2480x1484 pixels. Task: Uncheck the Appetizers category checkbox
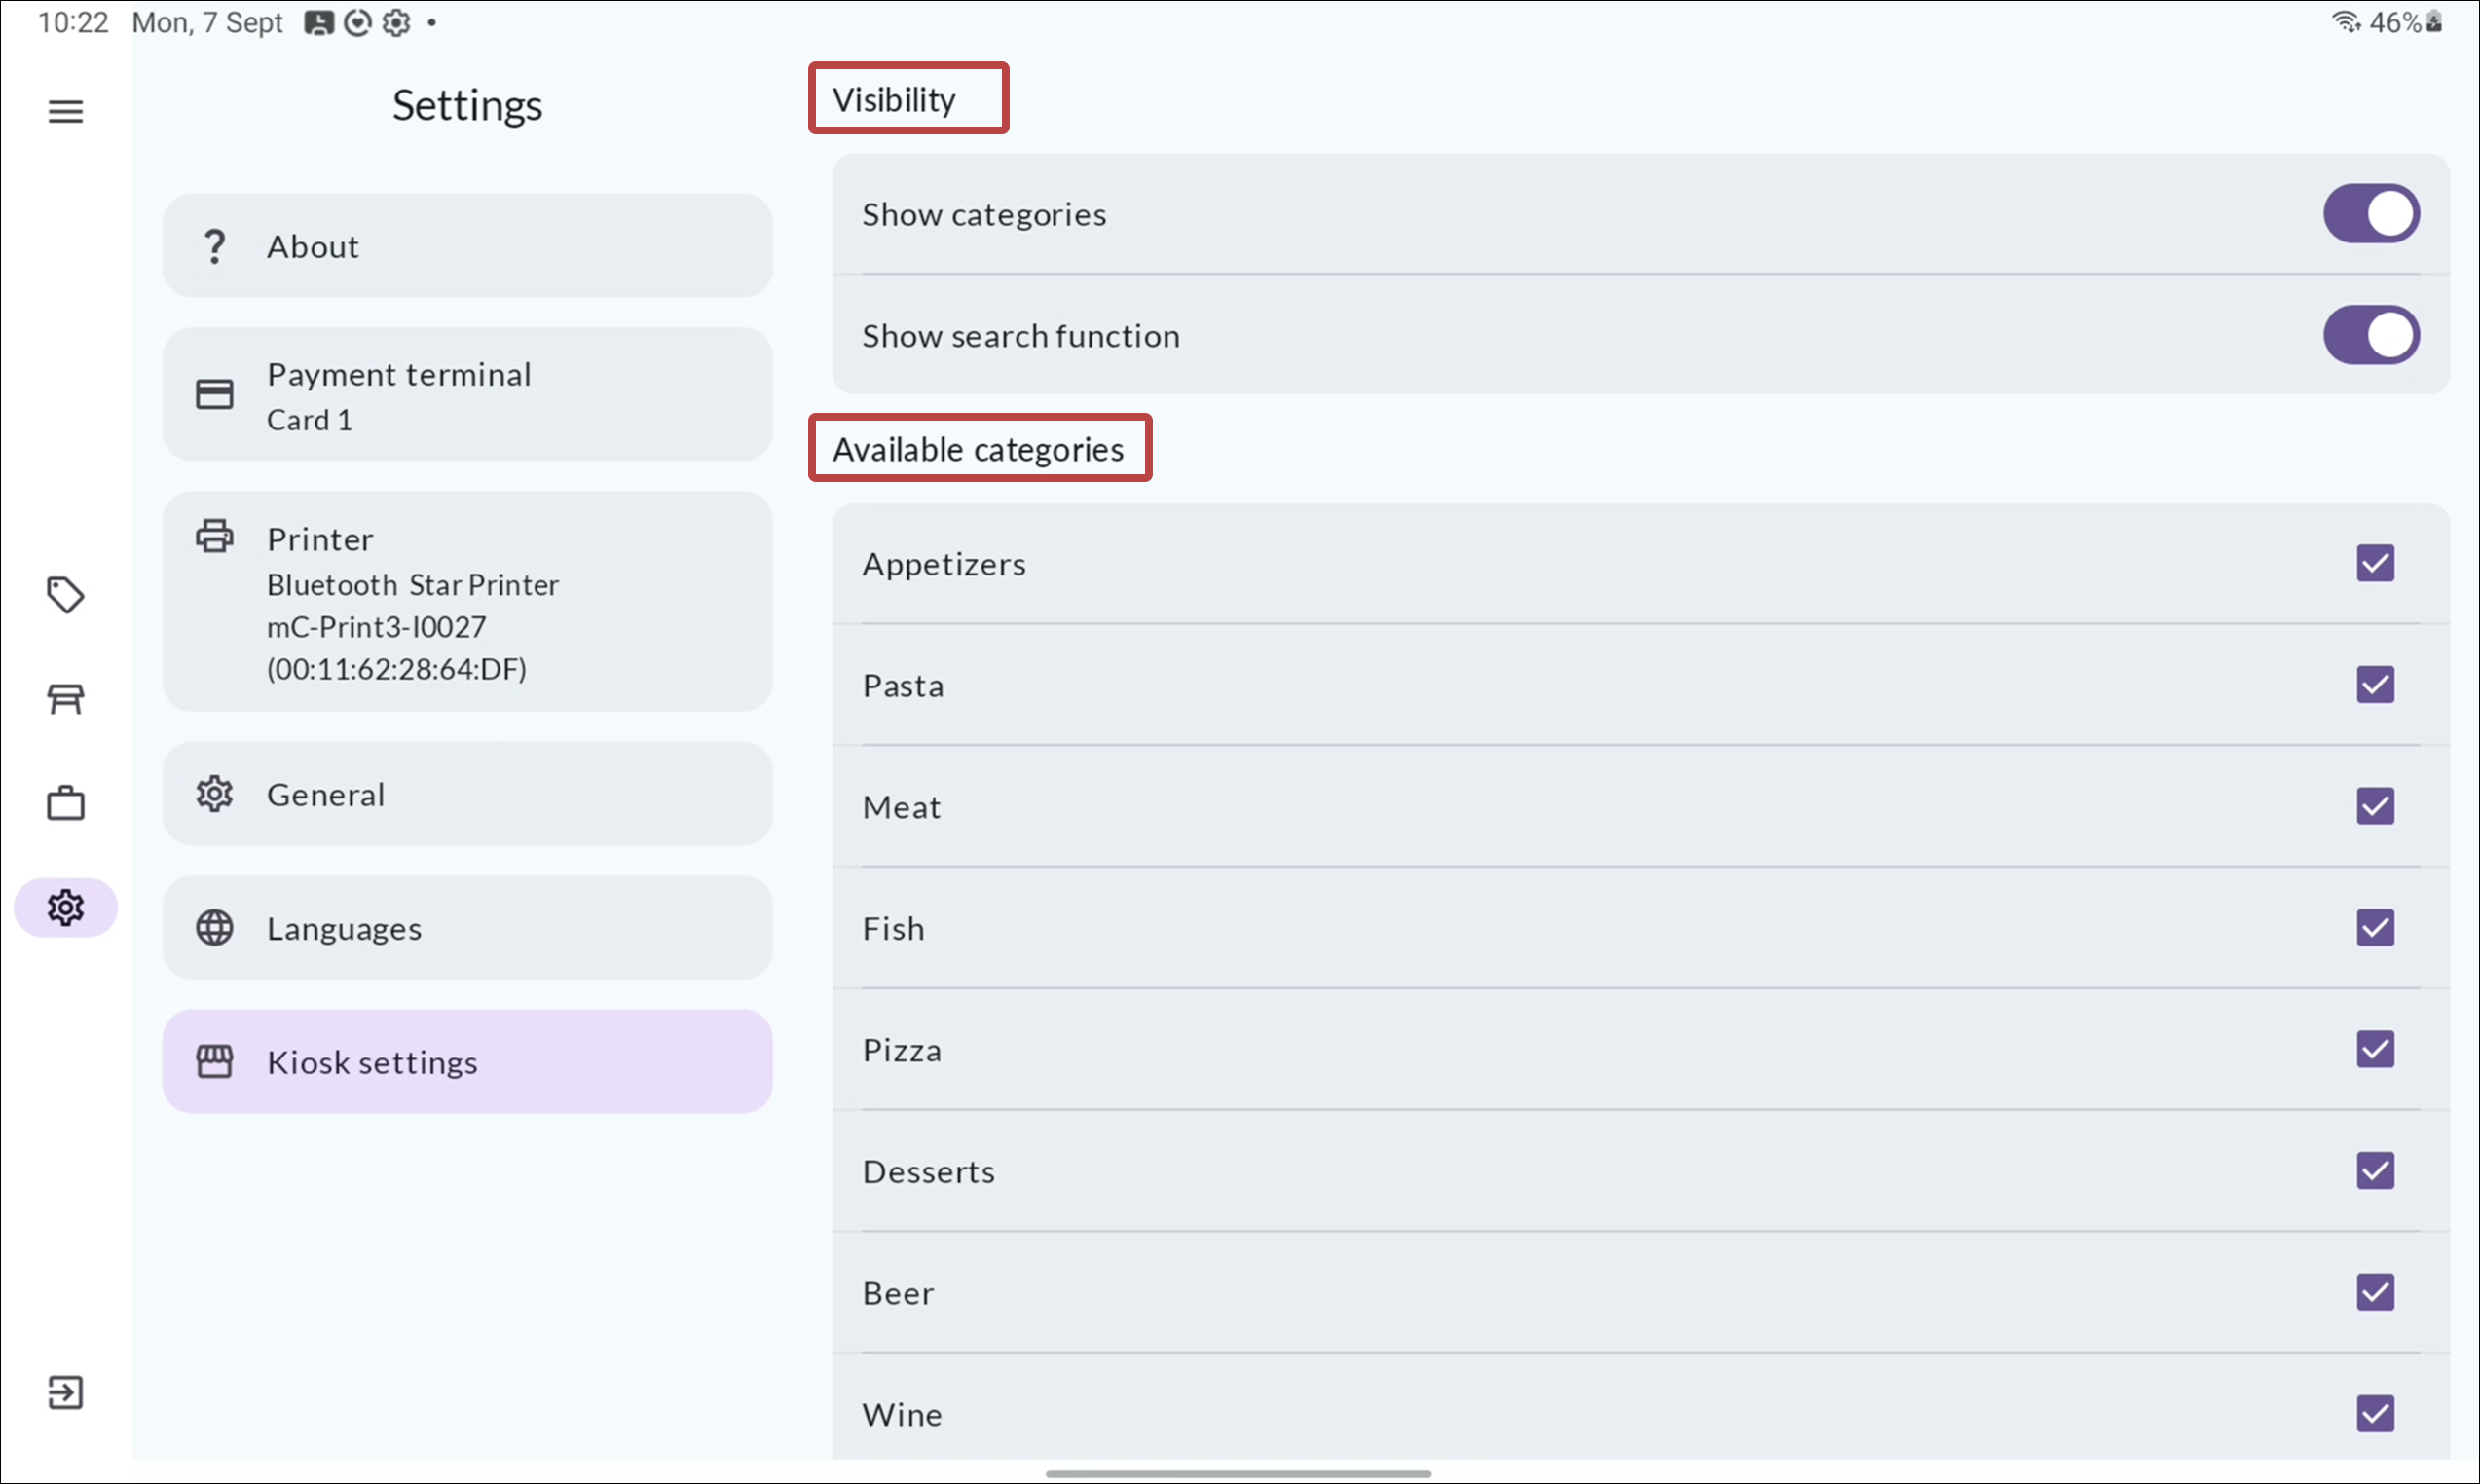[x=2375, y=563]
